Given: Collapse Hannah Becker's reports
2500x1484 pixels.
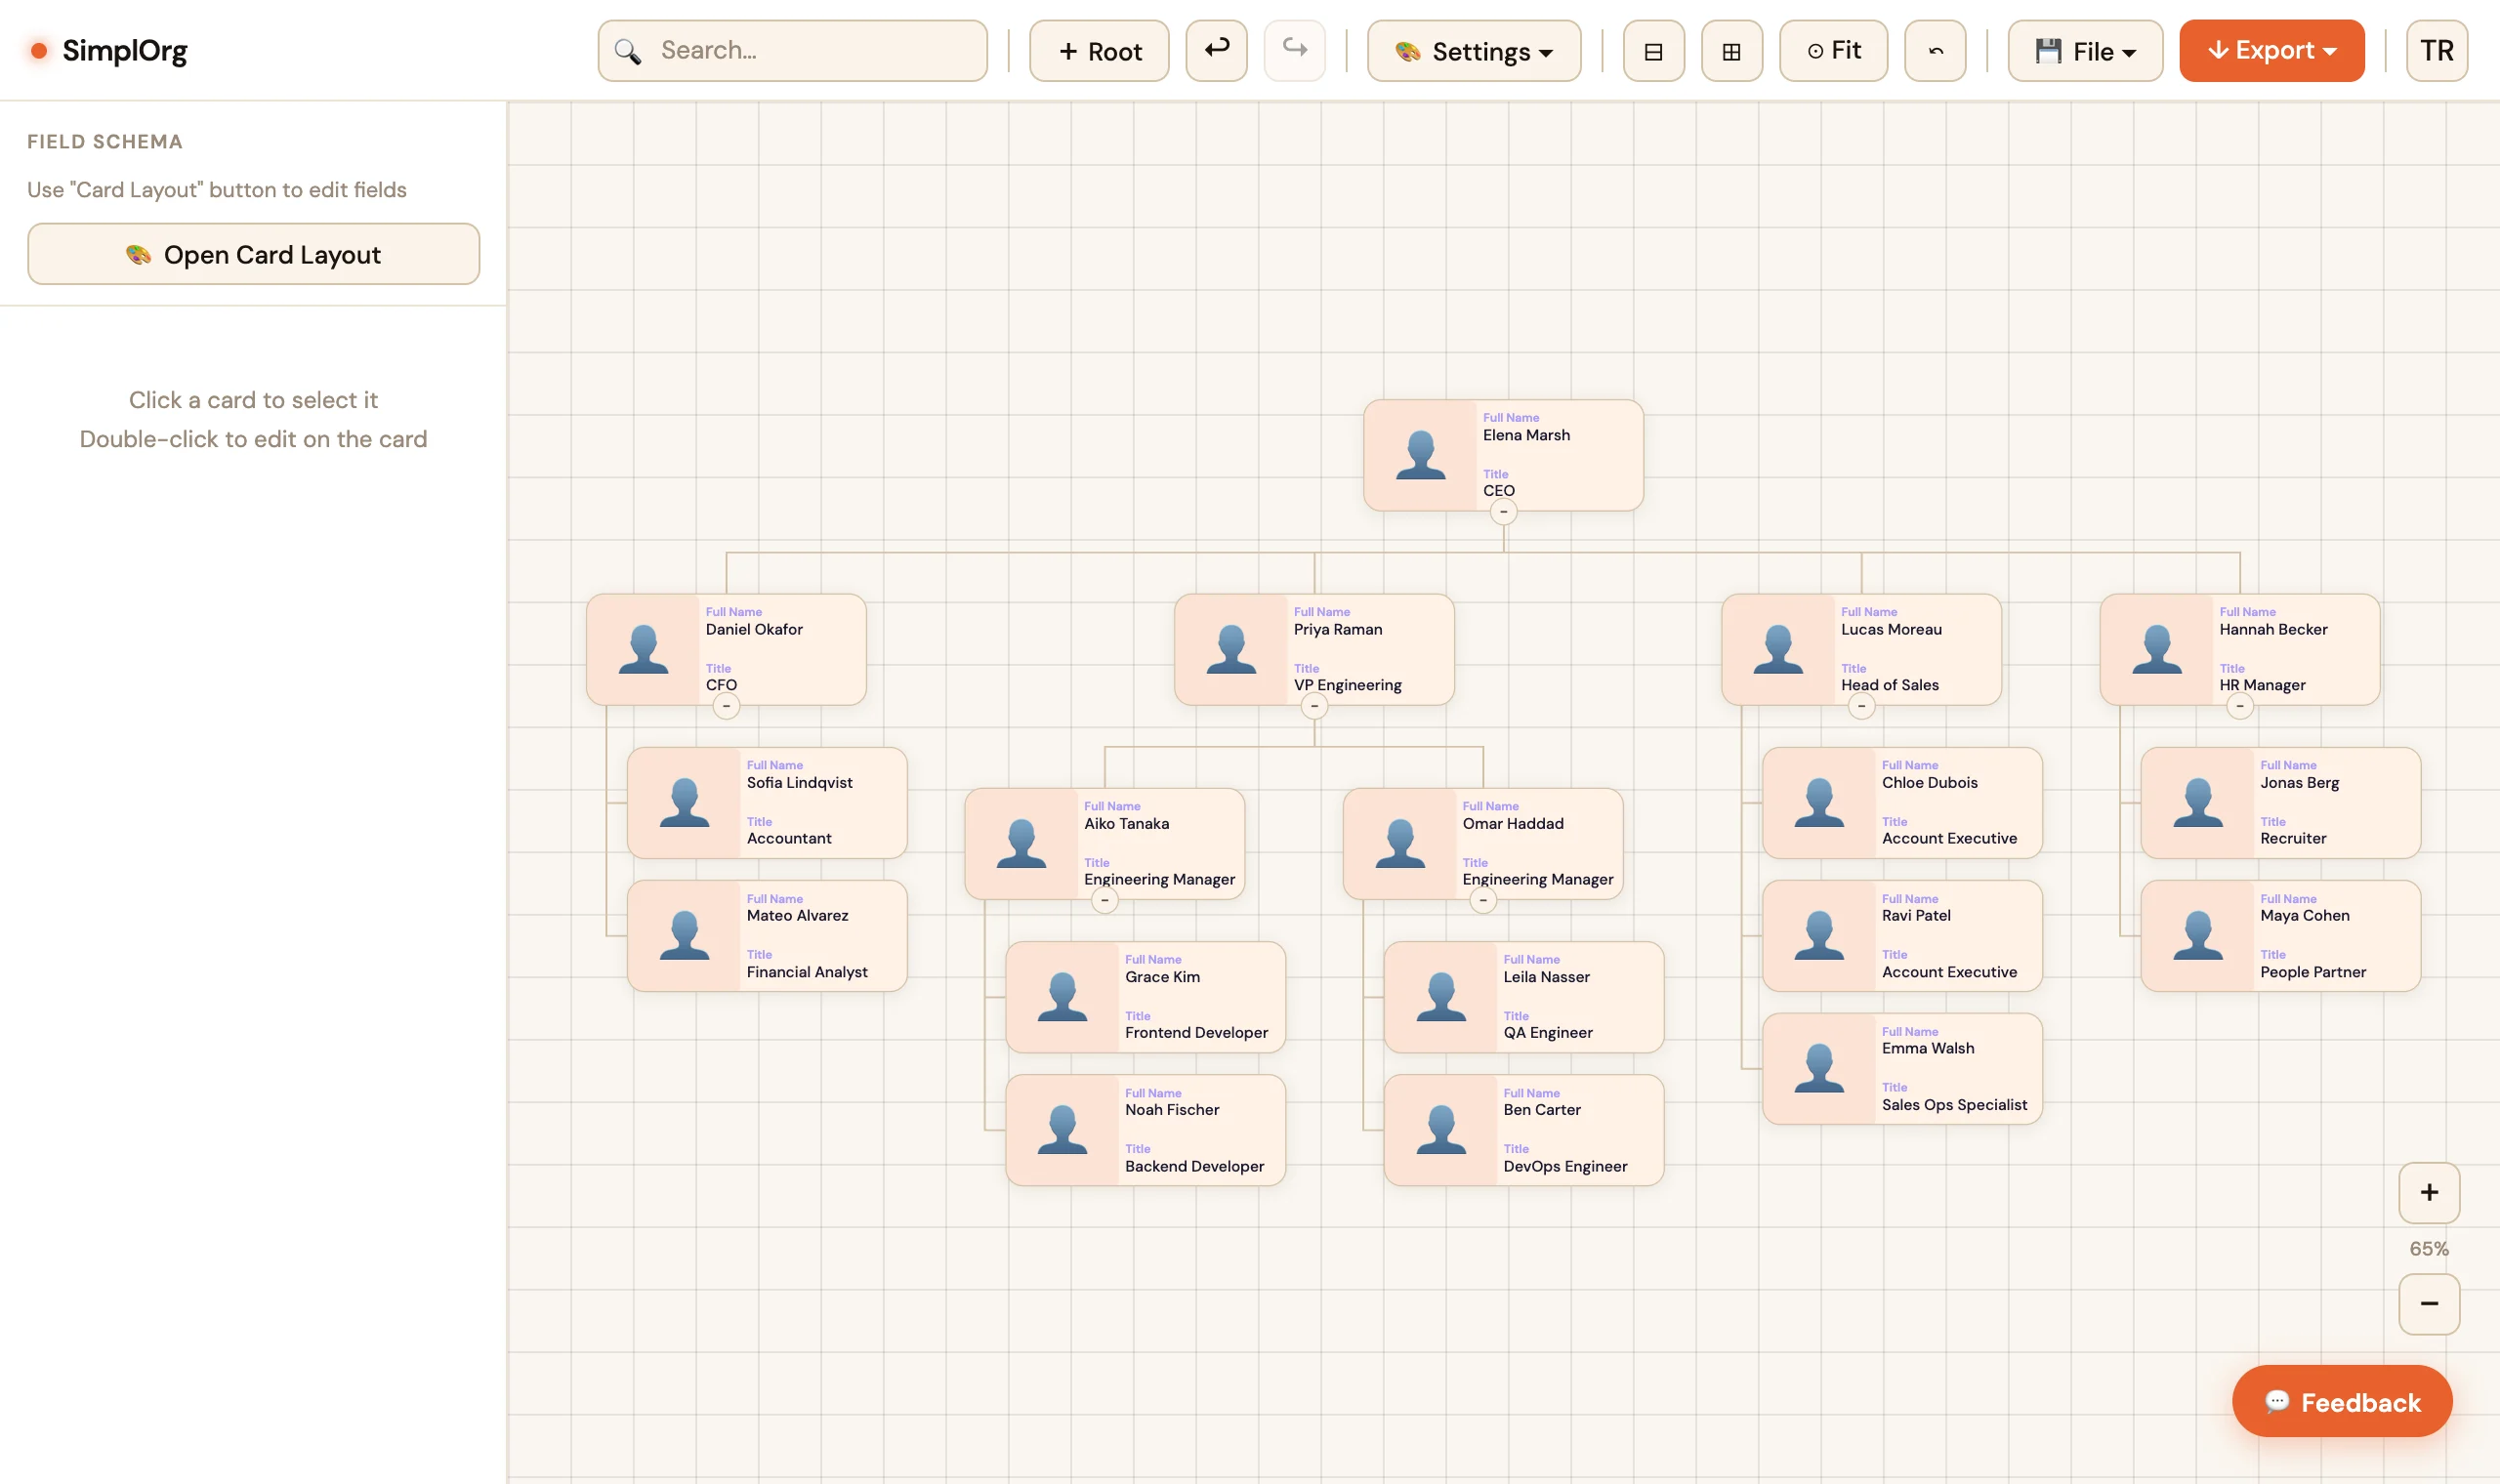Looking at the screenshot, I should [2240, 706].
